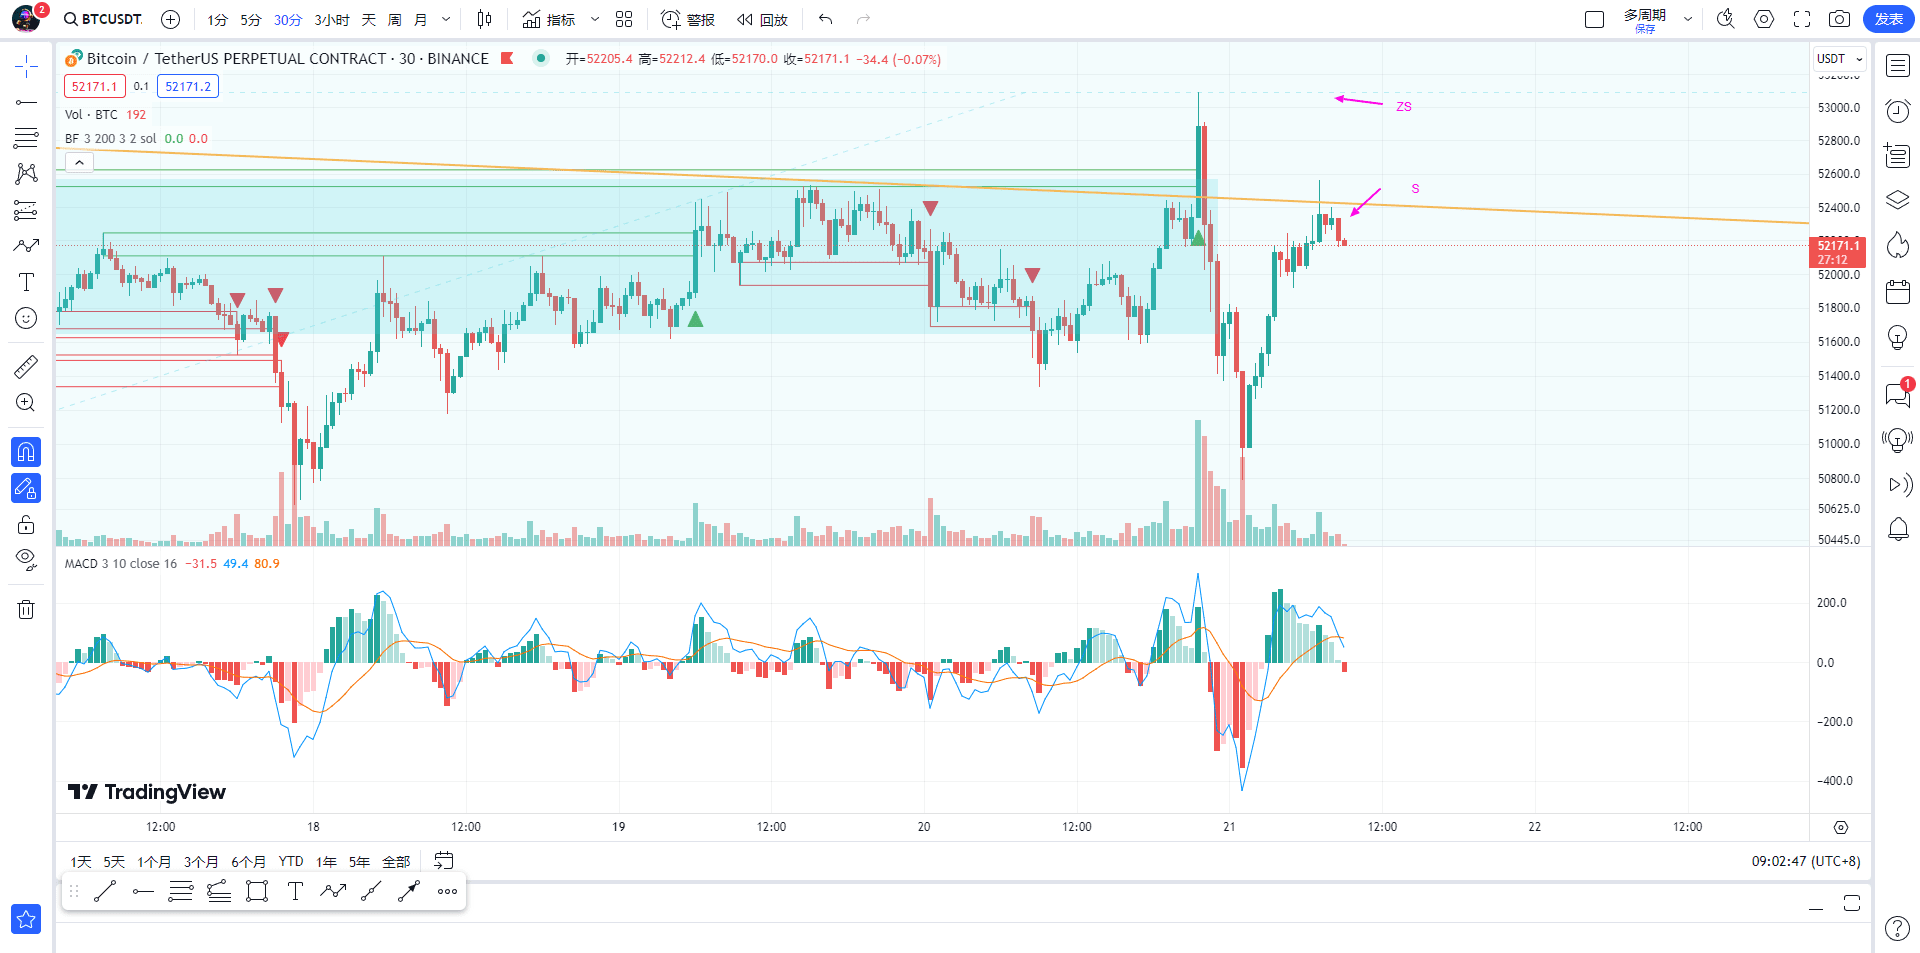
Task: Click the 09:02:47 (UTC+8) timezone selector
Action: (x=1806, y=861)
